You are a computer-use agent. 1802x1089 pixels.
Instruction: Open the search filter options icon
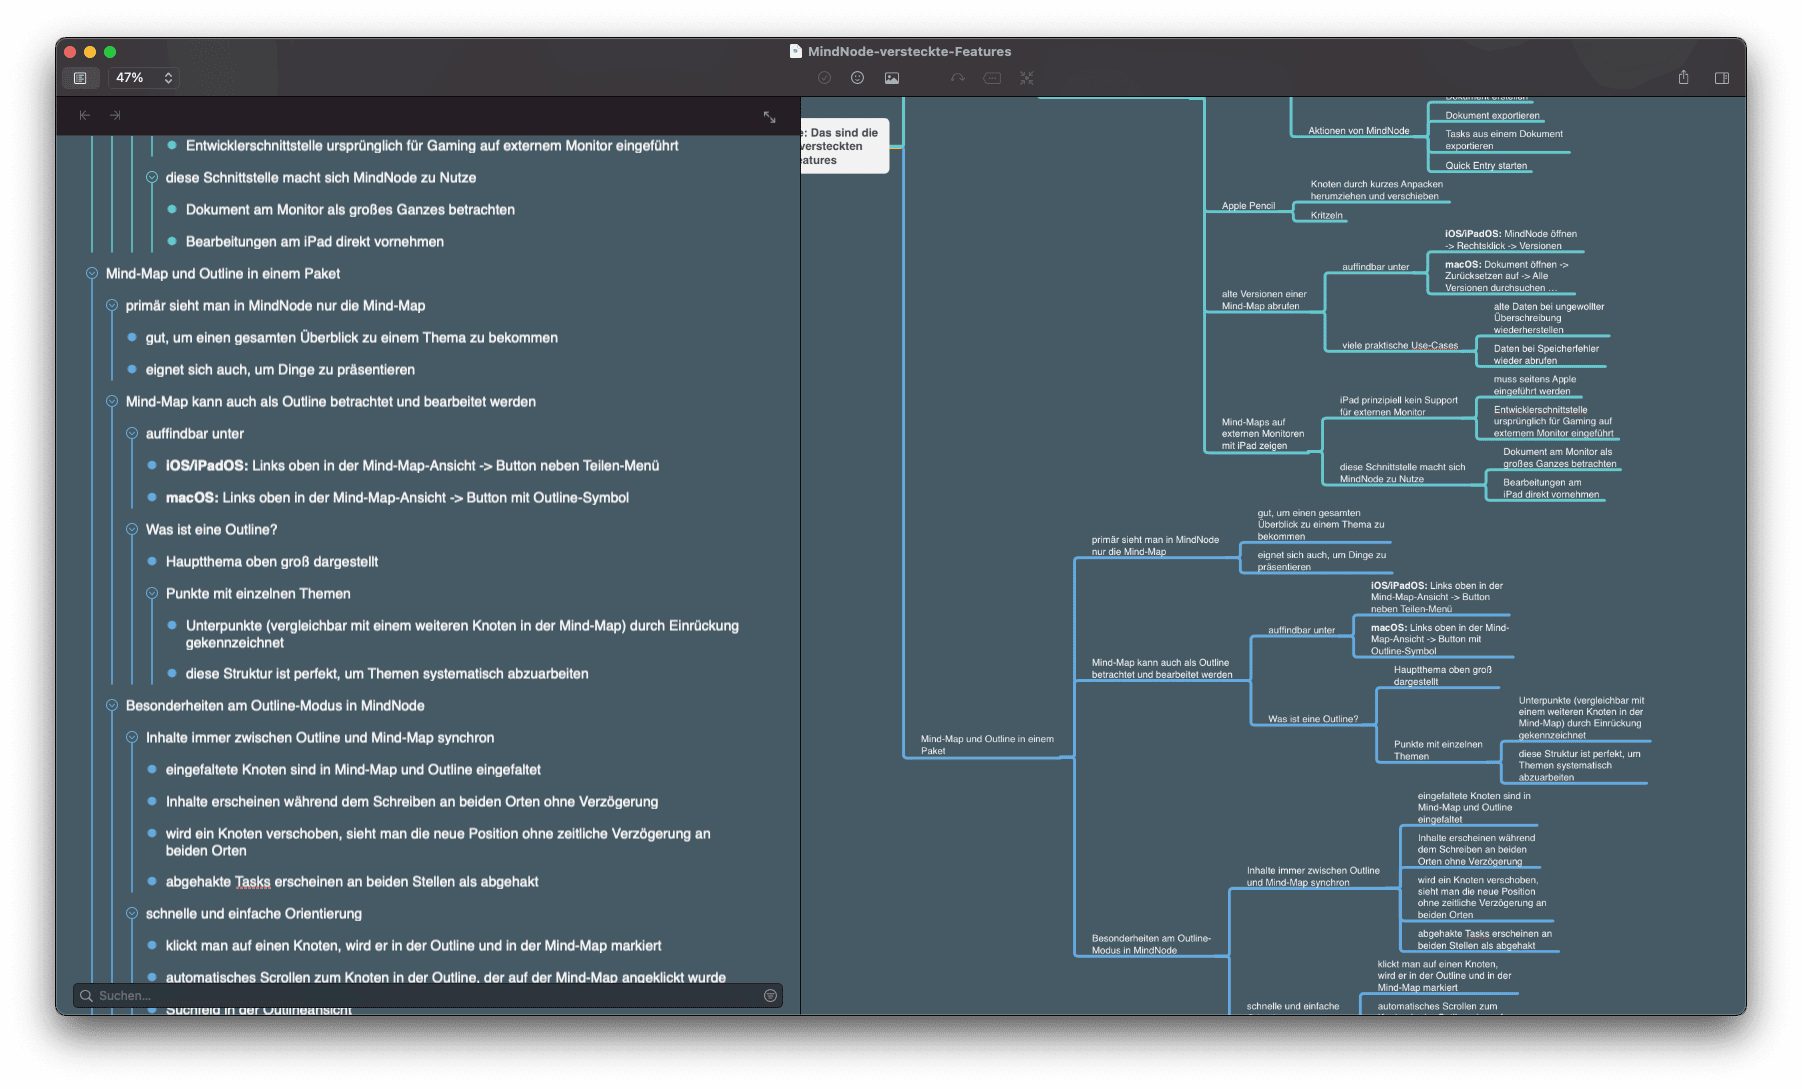[770, 995]
